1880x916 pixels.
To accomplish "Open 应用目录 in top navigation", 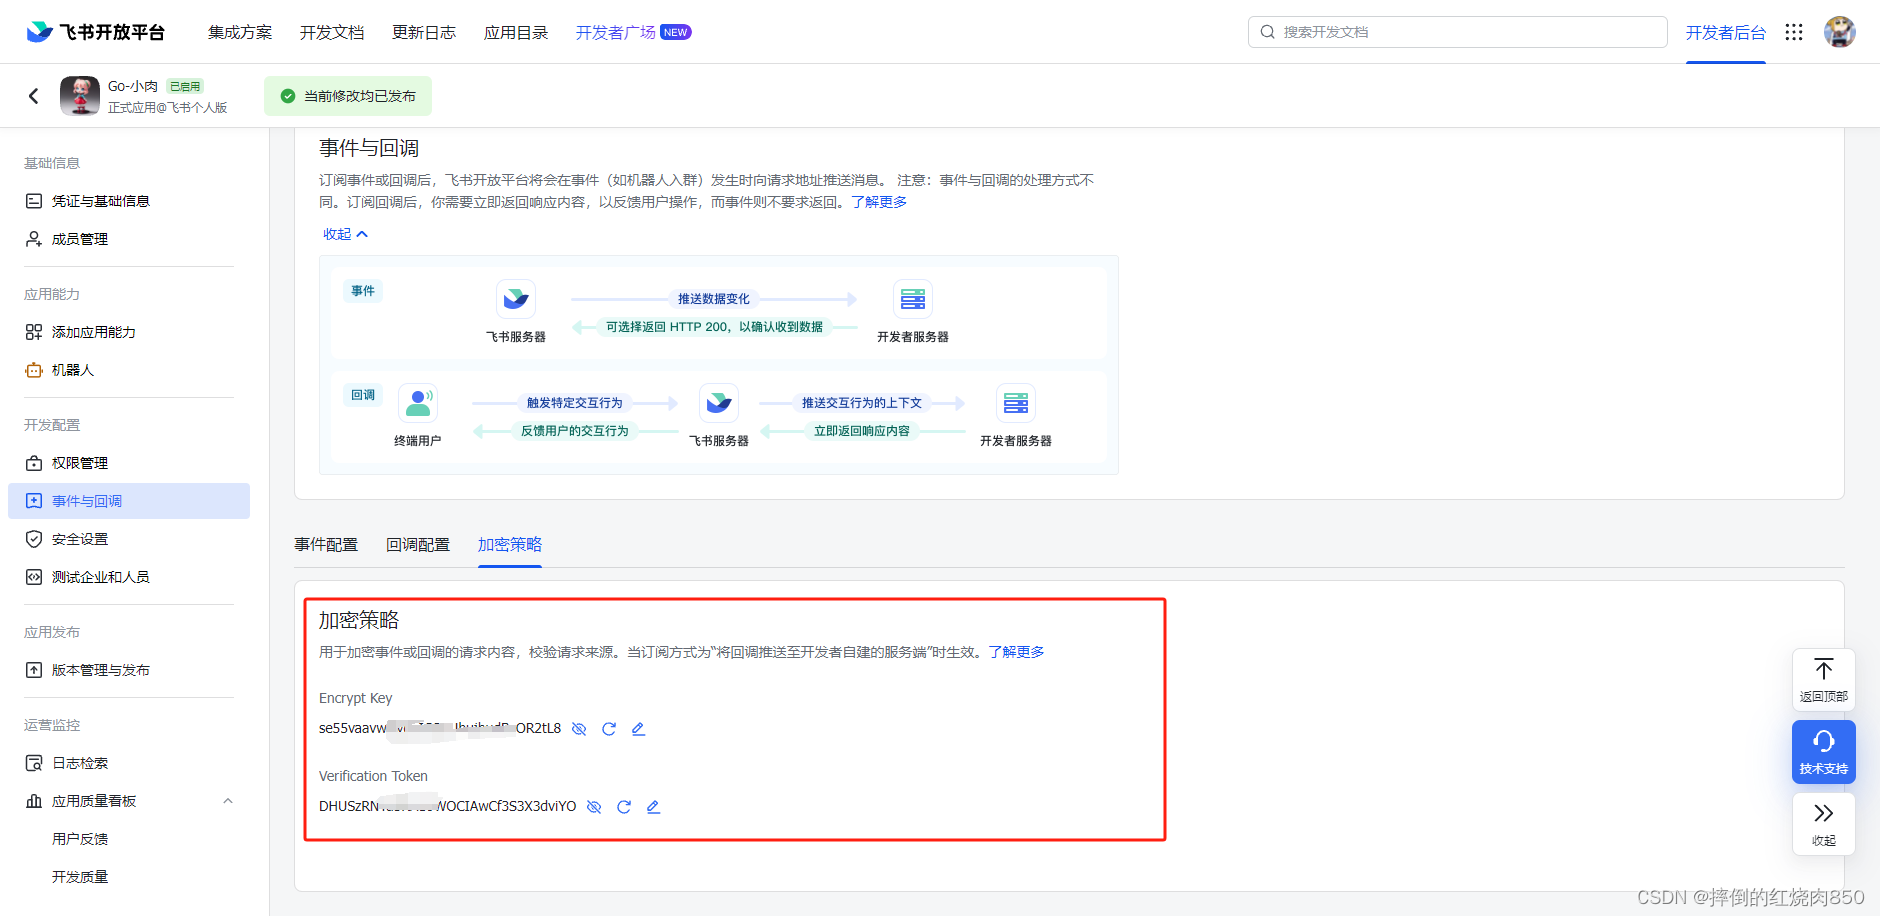I will [516, 32].
